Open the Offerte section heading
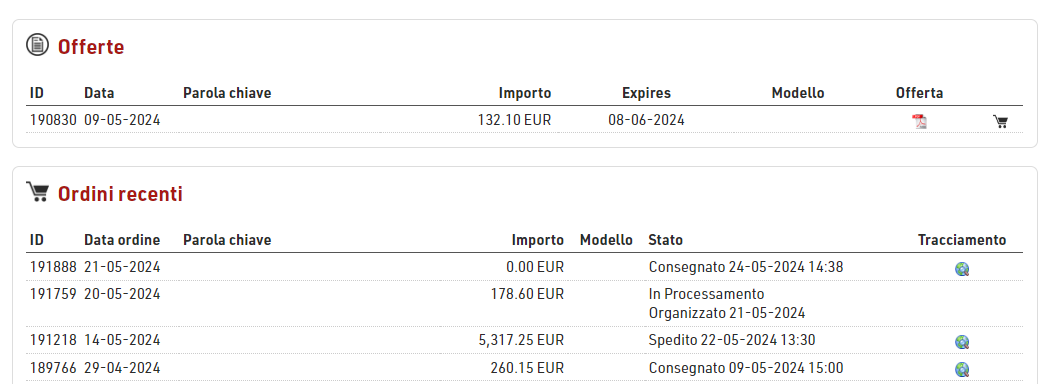Screen dimensions: 1050x384 [x=91, y=47]
